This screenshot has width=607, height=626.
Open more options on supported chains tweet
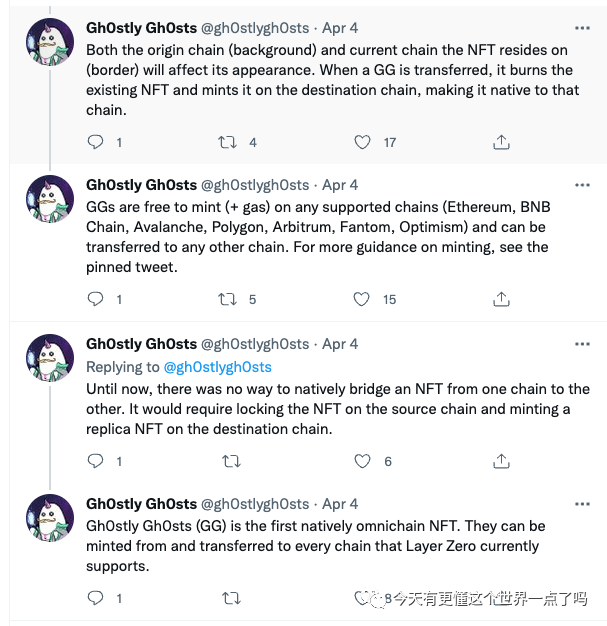click(581, 185)
